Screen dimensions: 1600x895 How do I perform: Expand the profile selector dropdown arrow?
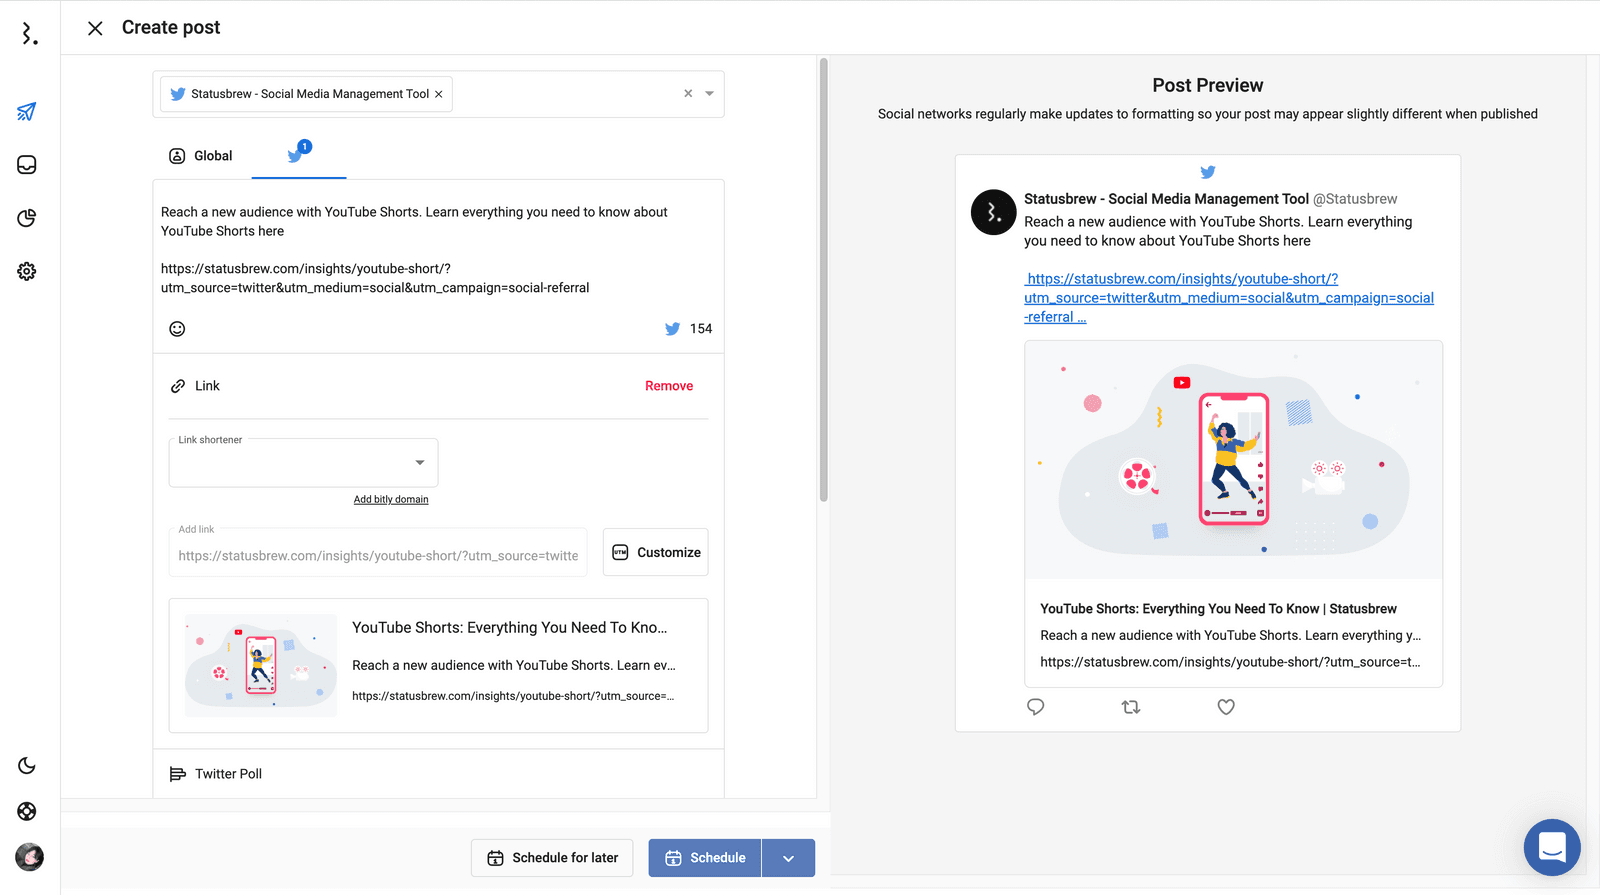[709, 94]
